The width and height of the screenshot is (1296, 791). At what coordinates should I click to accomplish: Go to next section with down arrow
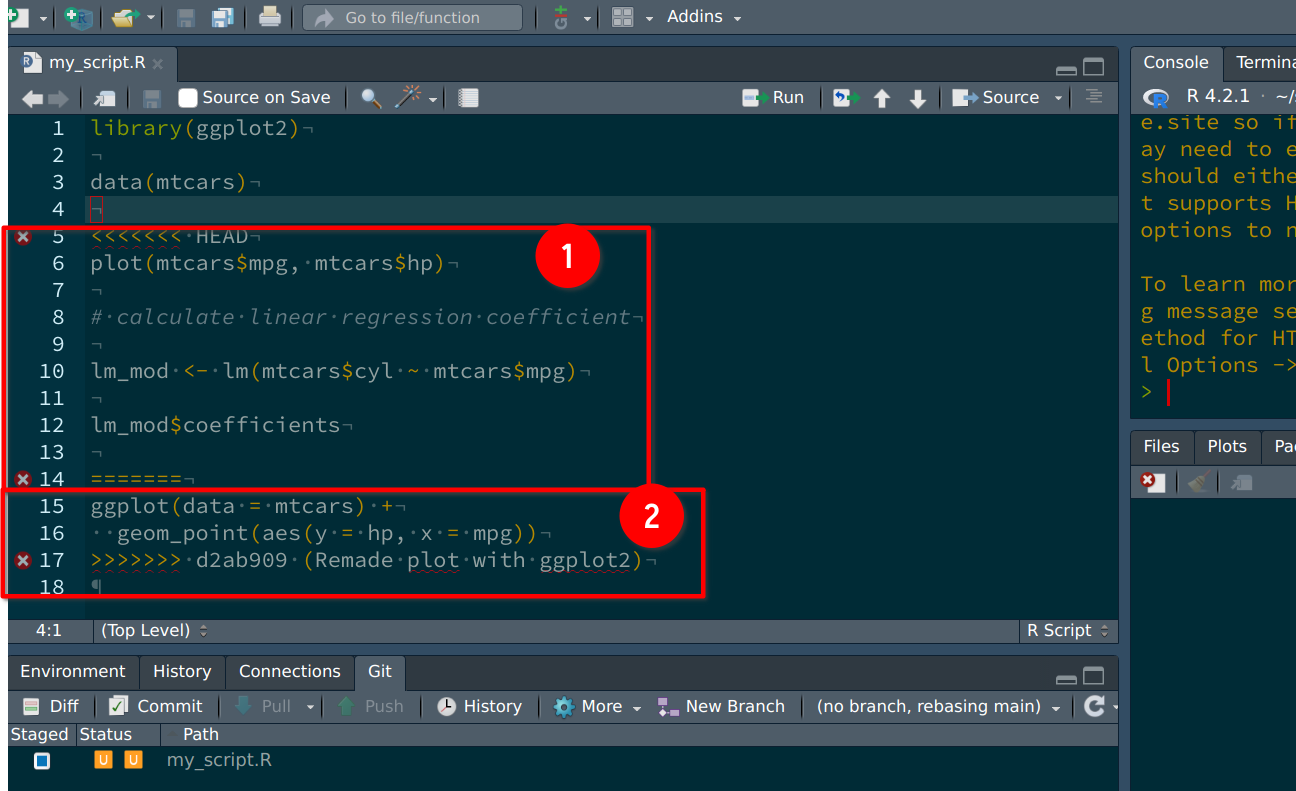tap(918, 98)
